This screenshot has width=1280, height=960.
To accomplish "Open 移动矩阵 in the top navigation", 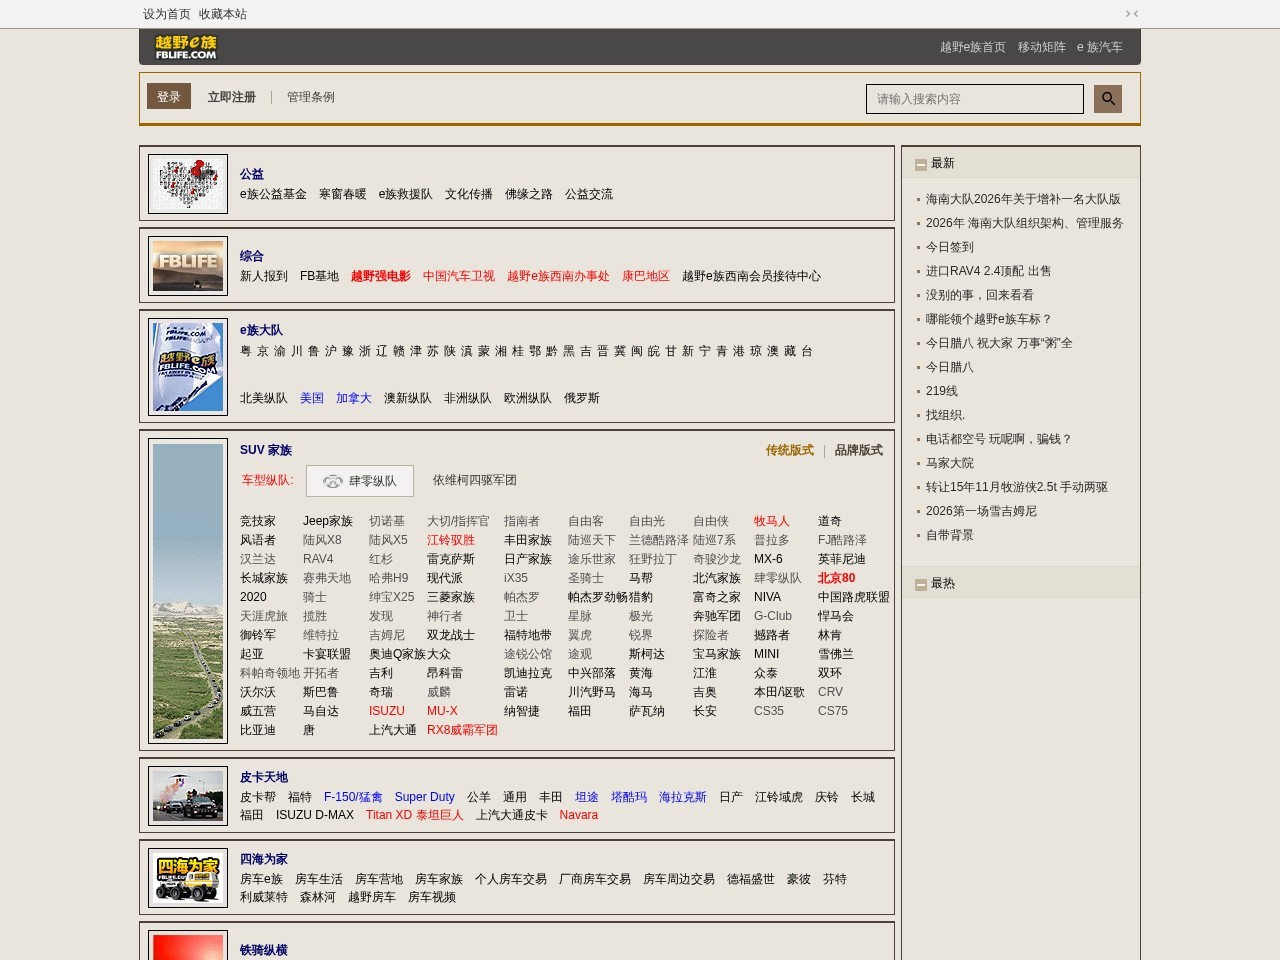I will 1041,47.
